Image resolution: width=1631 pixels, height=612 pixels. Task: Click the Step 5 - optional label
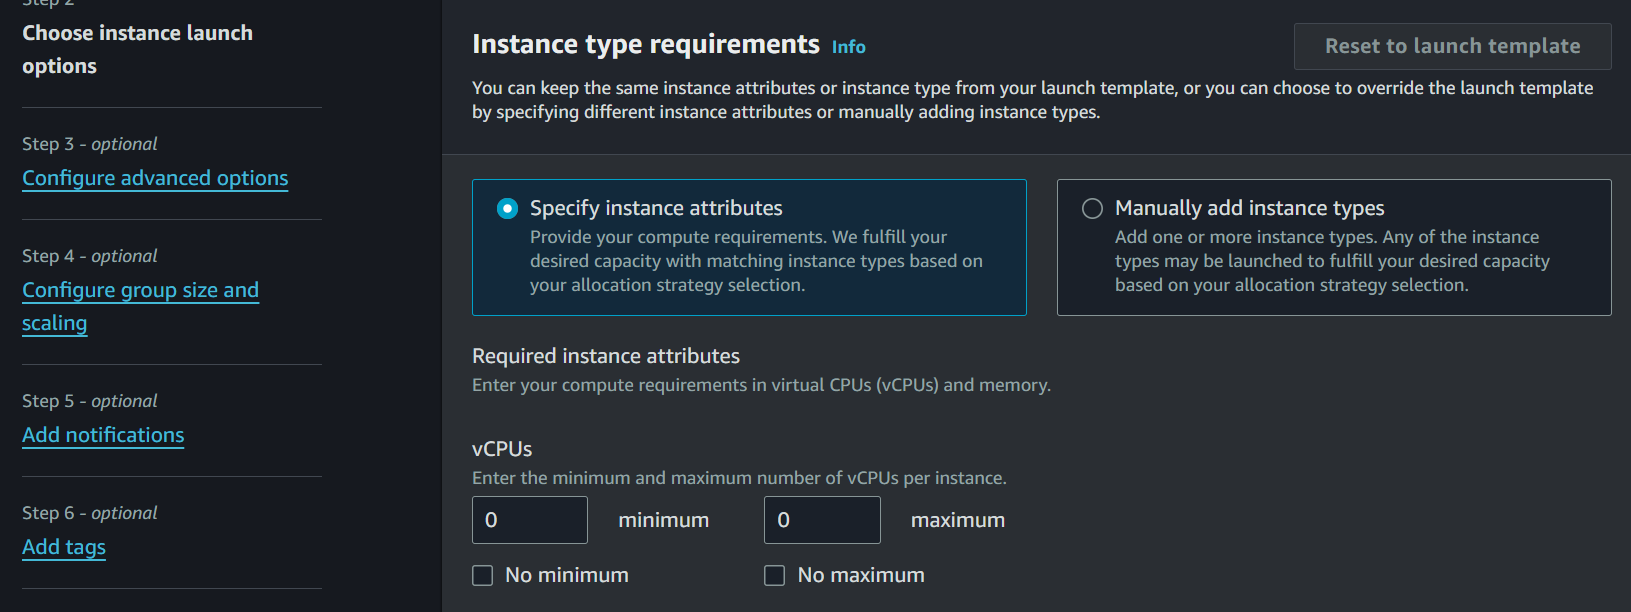90,401
